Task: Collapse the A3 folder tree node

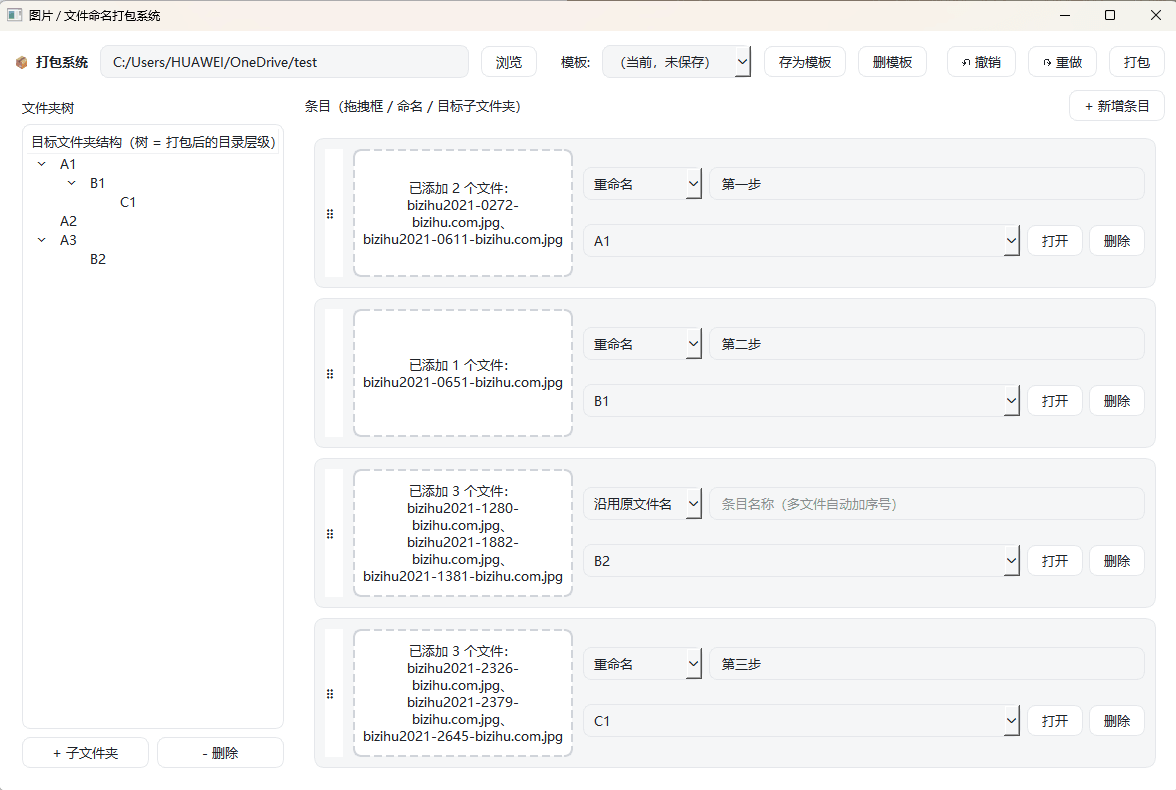Action: click(x=42, y=239)
